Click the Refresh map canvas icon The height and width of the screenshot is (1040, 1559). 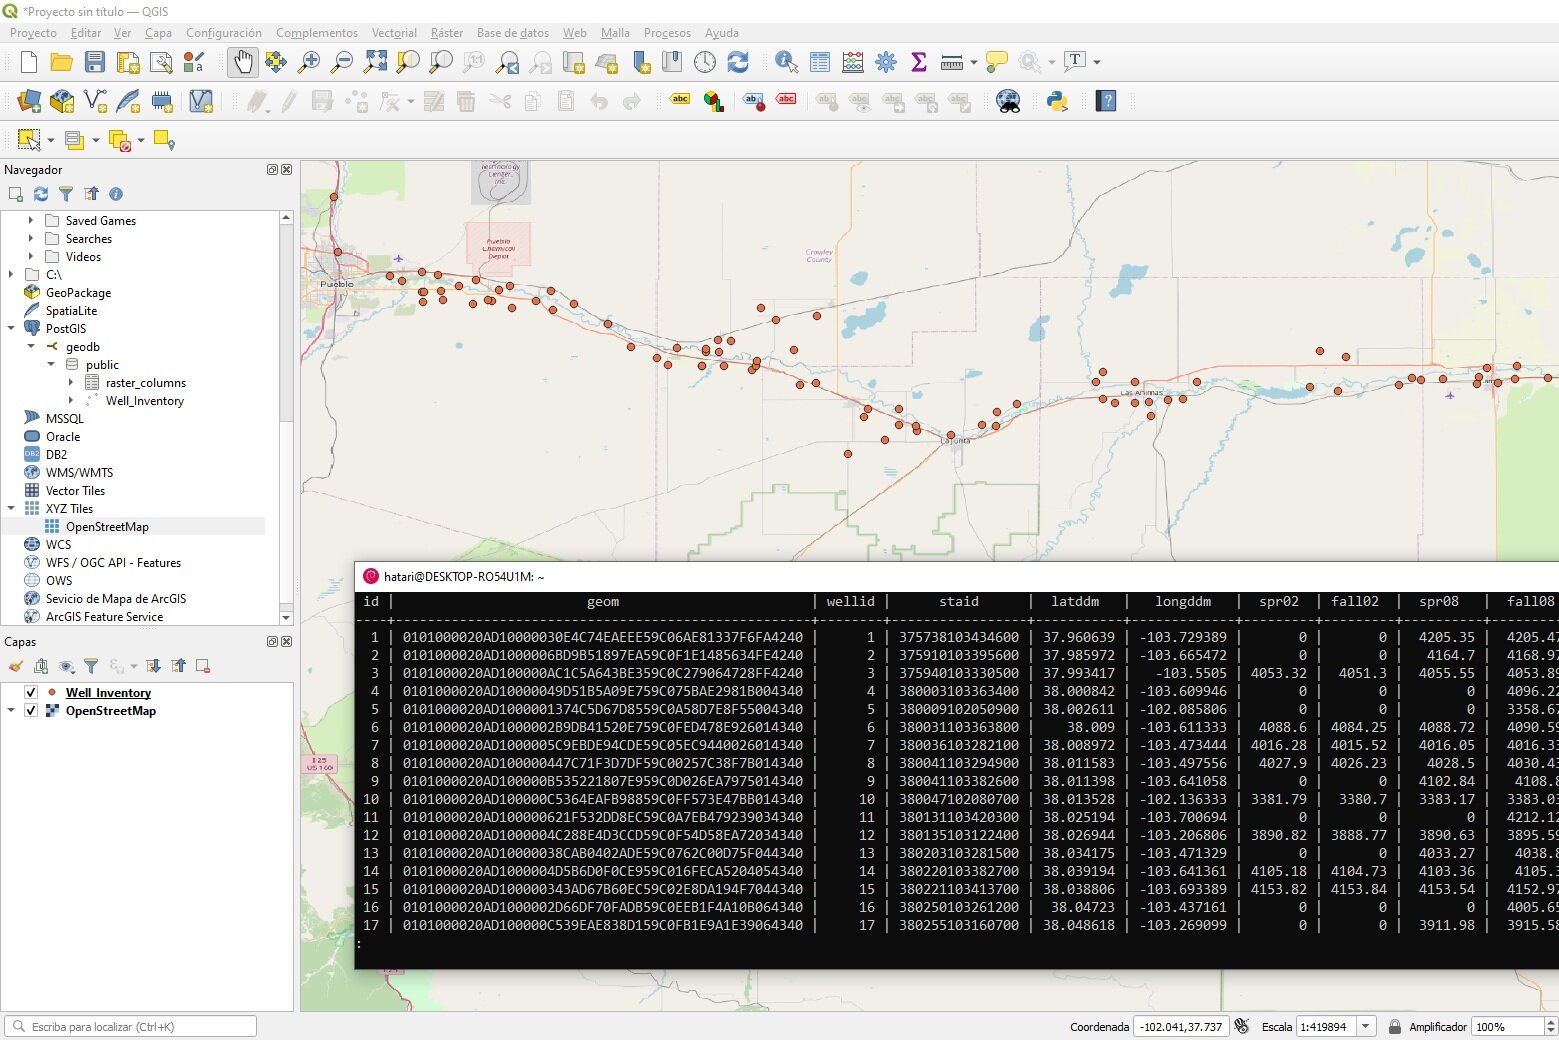coord(738,62)
